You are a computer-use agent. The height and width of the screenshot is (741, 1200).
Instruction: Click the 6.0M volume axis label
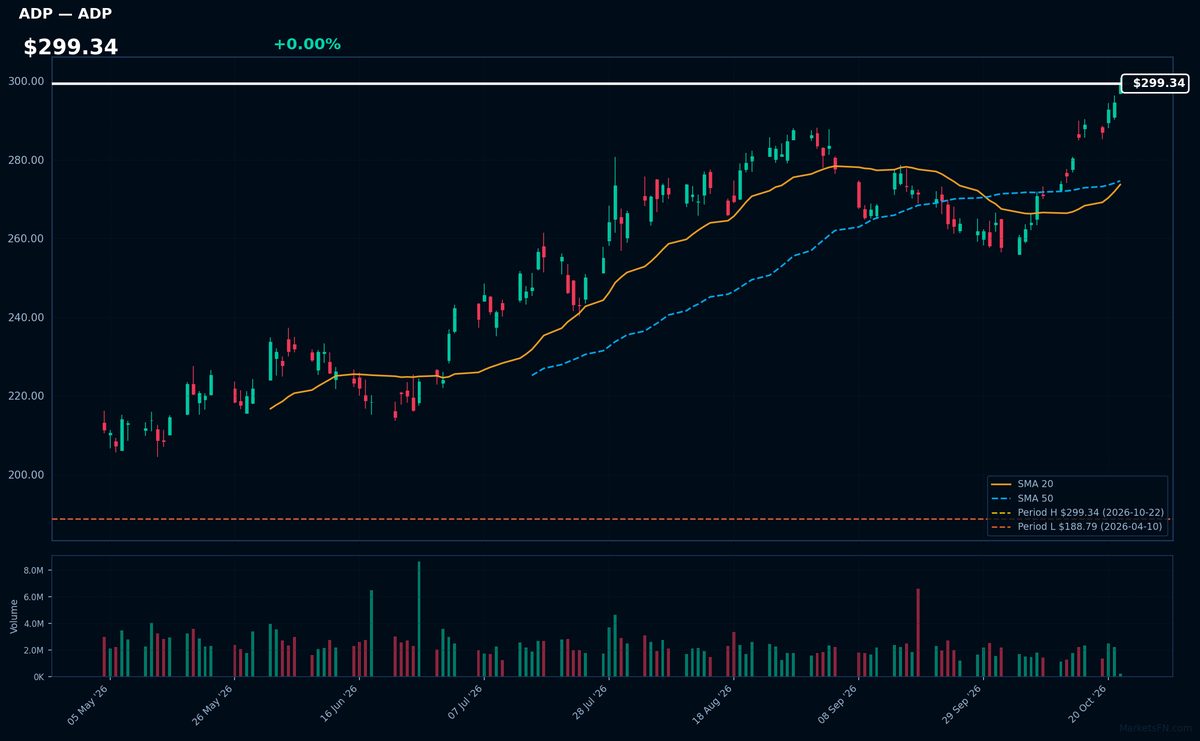34,597
